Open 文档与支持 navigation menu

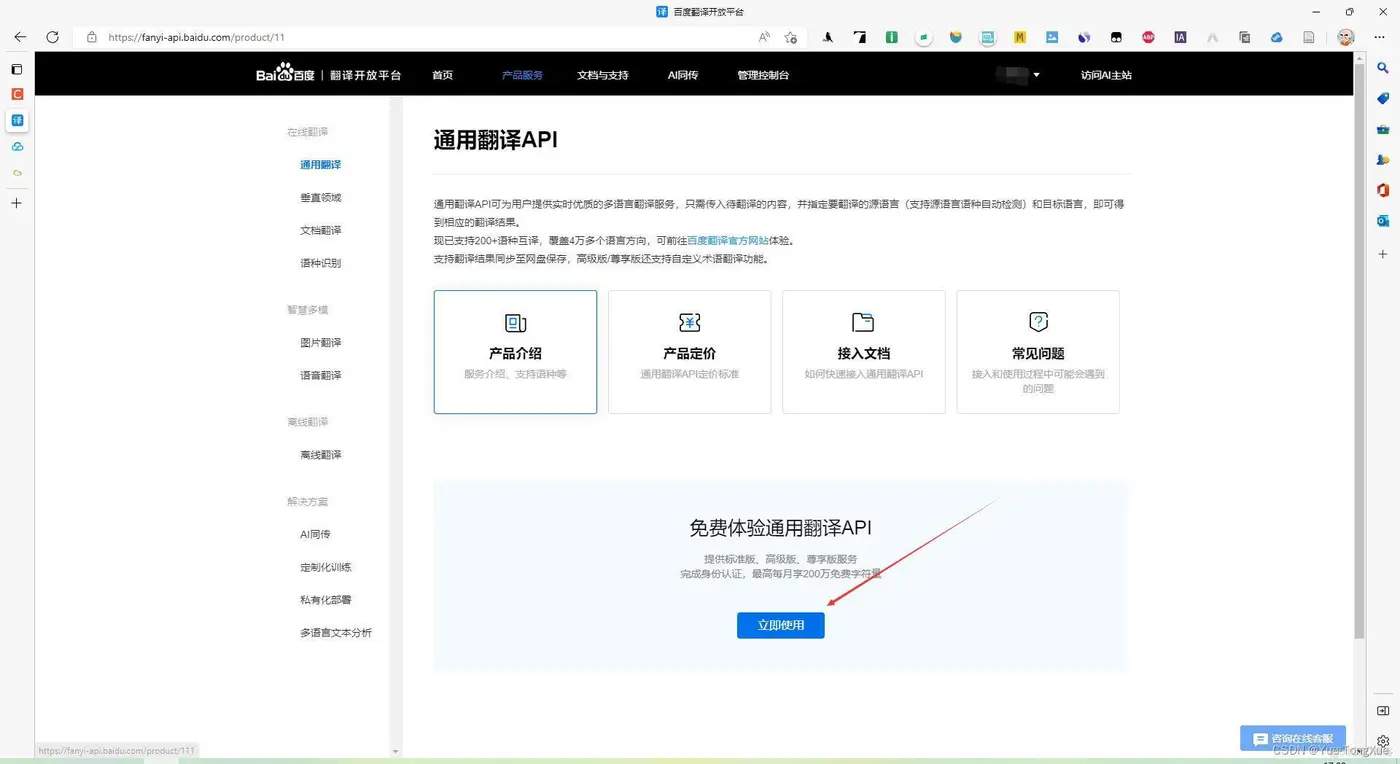603,75
